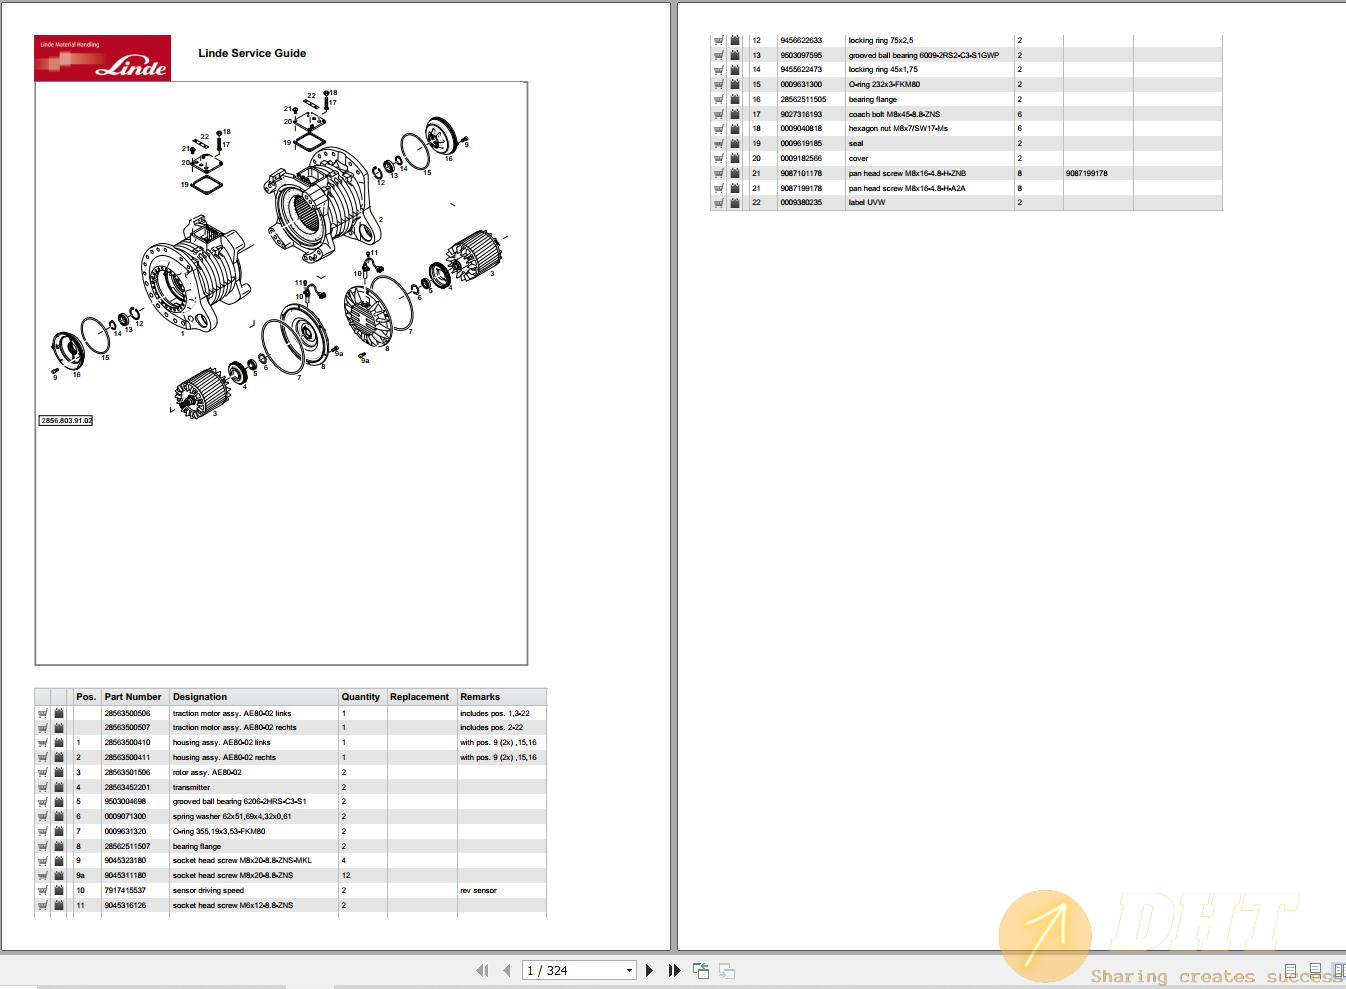The height and width of the screenshot is (989, 1346).
Task: Click cart icon for O-ring 355,19x3,53 row
Action: 43,831
